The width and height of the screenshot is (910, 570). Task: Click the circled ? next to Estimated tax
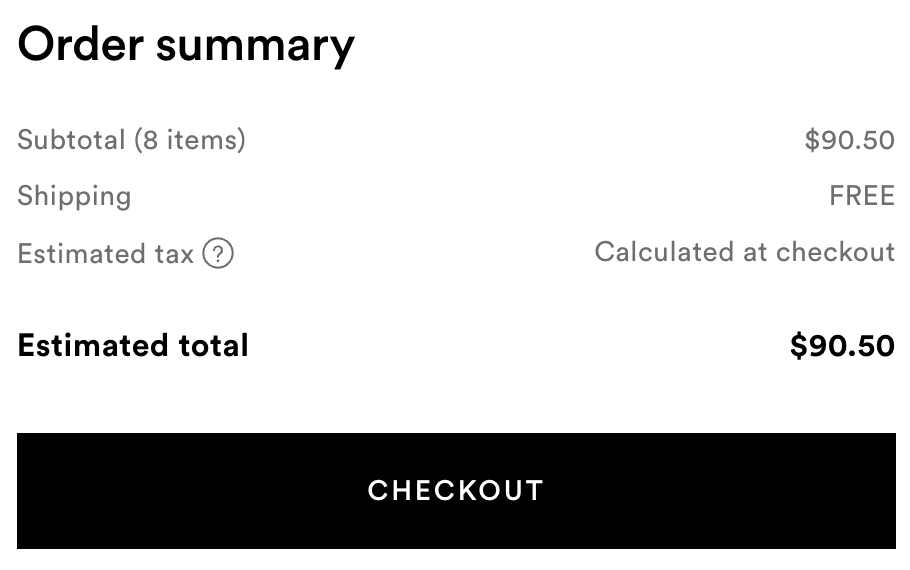[218, 253]
